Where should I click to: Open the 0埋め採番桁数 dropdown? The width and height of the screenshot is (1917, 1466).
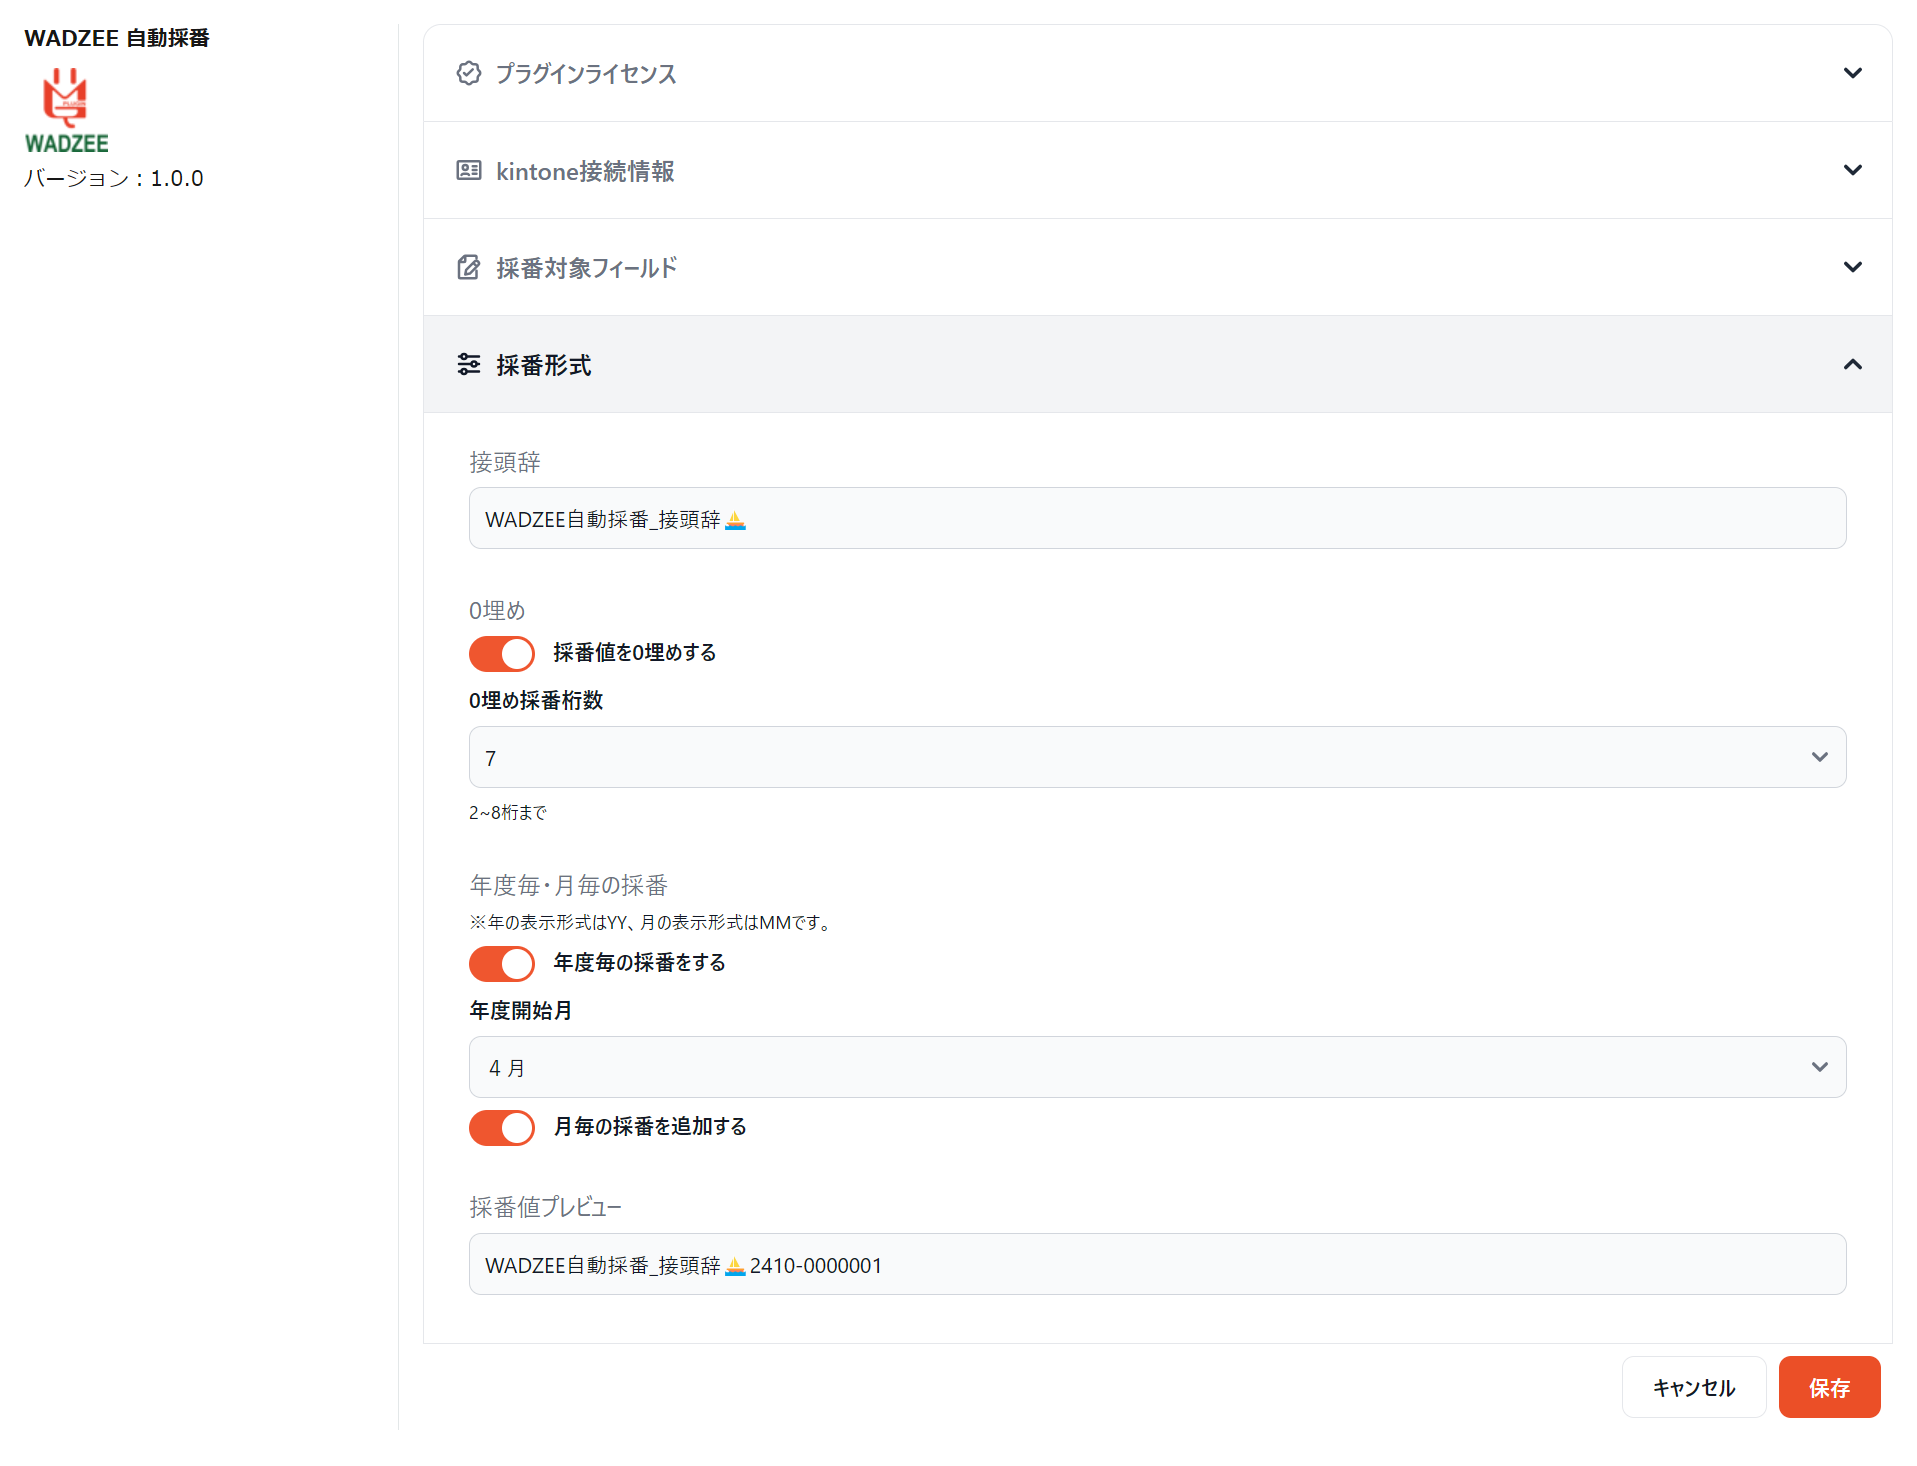pos(1157,757)
